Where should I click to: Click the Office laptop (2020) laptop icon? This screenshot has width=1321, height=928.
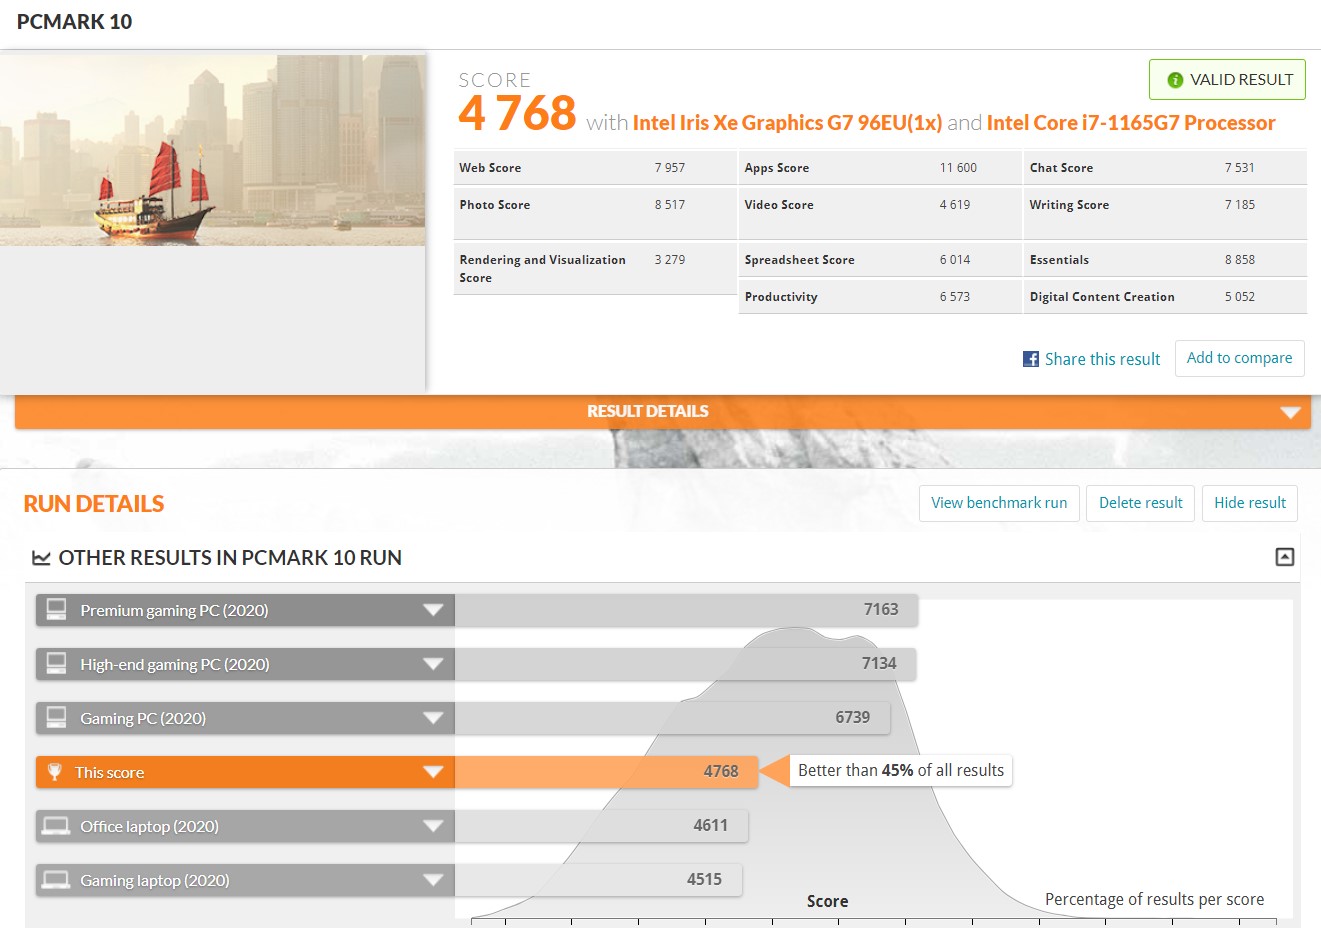56,826
